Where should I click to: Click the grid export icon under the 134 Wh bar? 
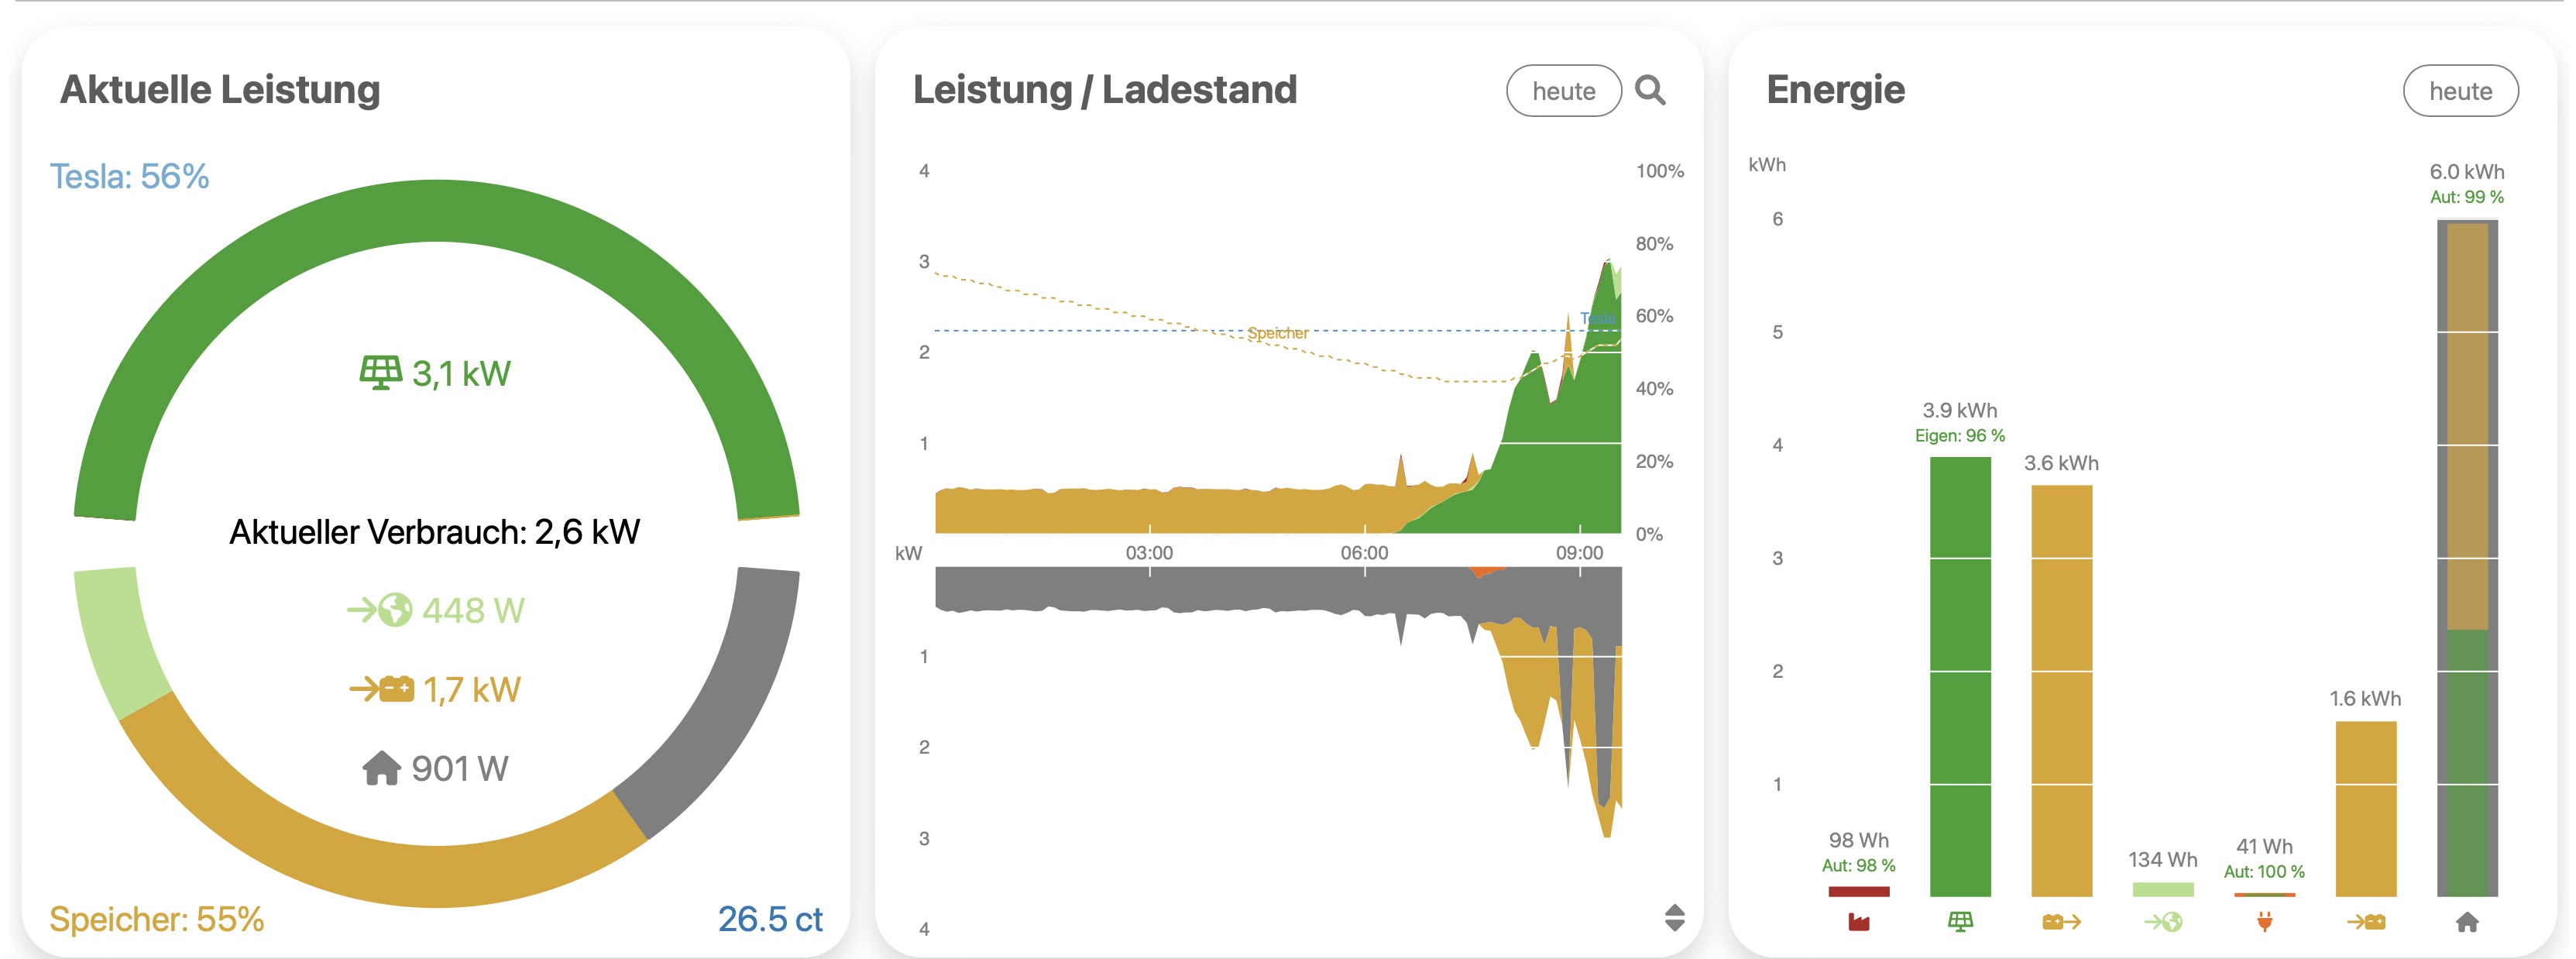[2162, 922]
